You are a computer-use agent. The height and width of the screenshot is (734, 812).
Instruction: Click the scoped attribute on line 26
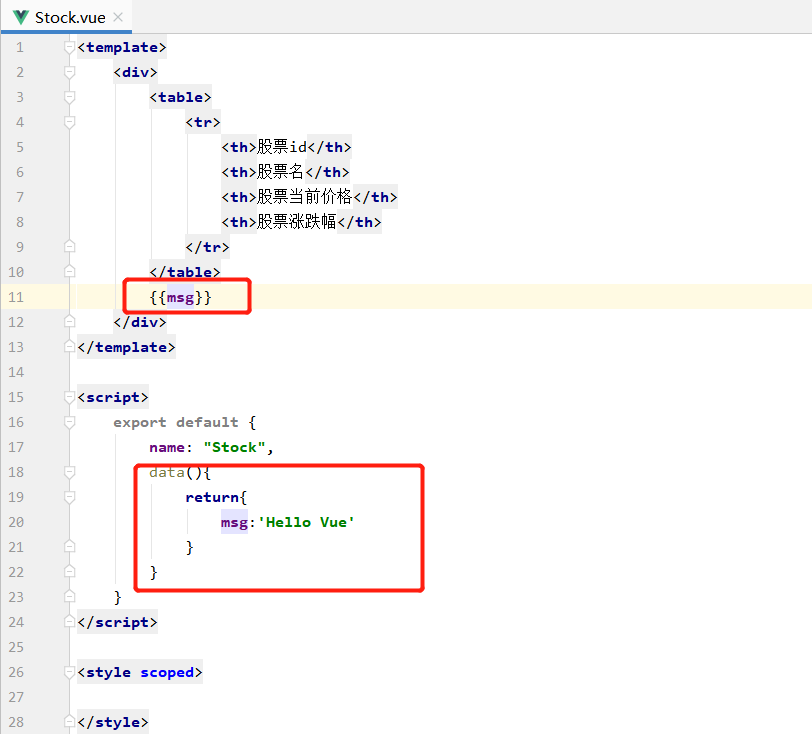[x=167, y=672]
